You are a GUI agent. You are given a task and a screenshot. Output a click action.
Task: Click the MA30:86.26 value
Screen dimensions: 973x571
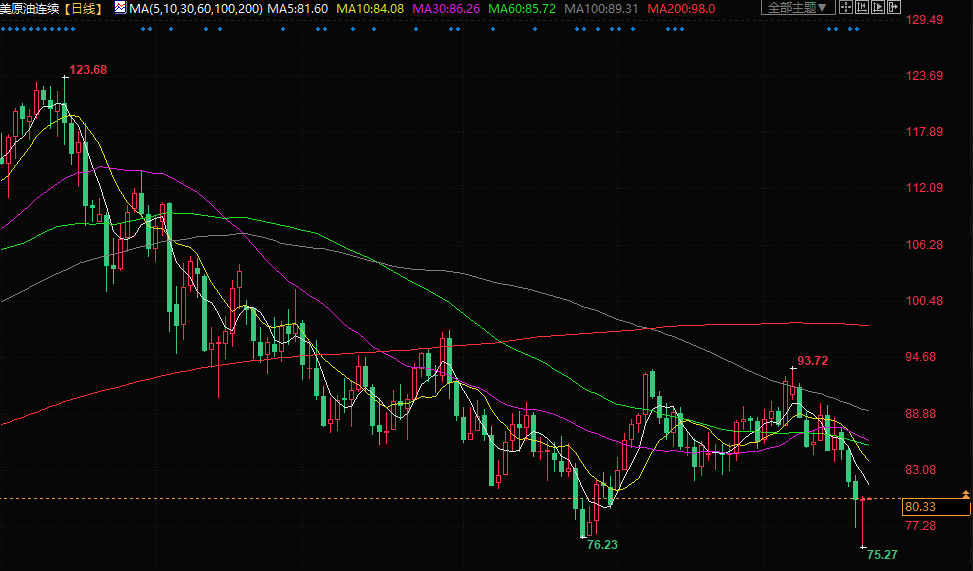pos(446,9)
